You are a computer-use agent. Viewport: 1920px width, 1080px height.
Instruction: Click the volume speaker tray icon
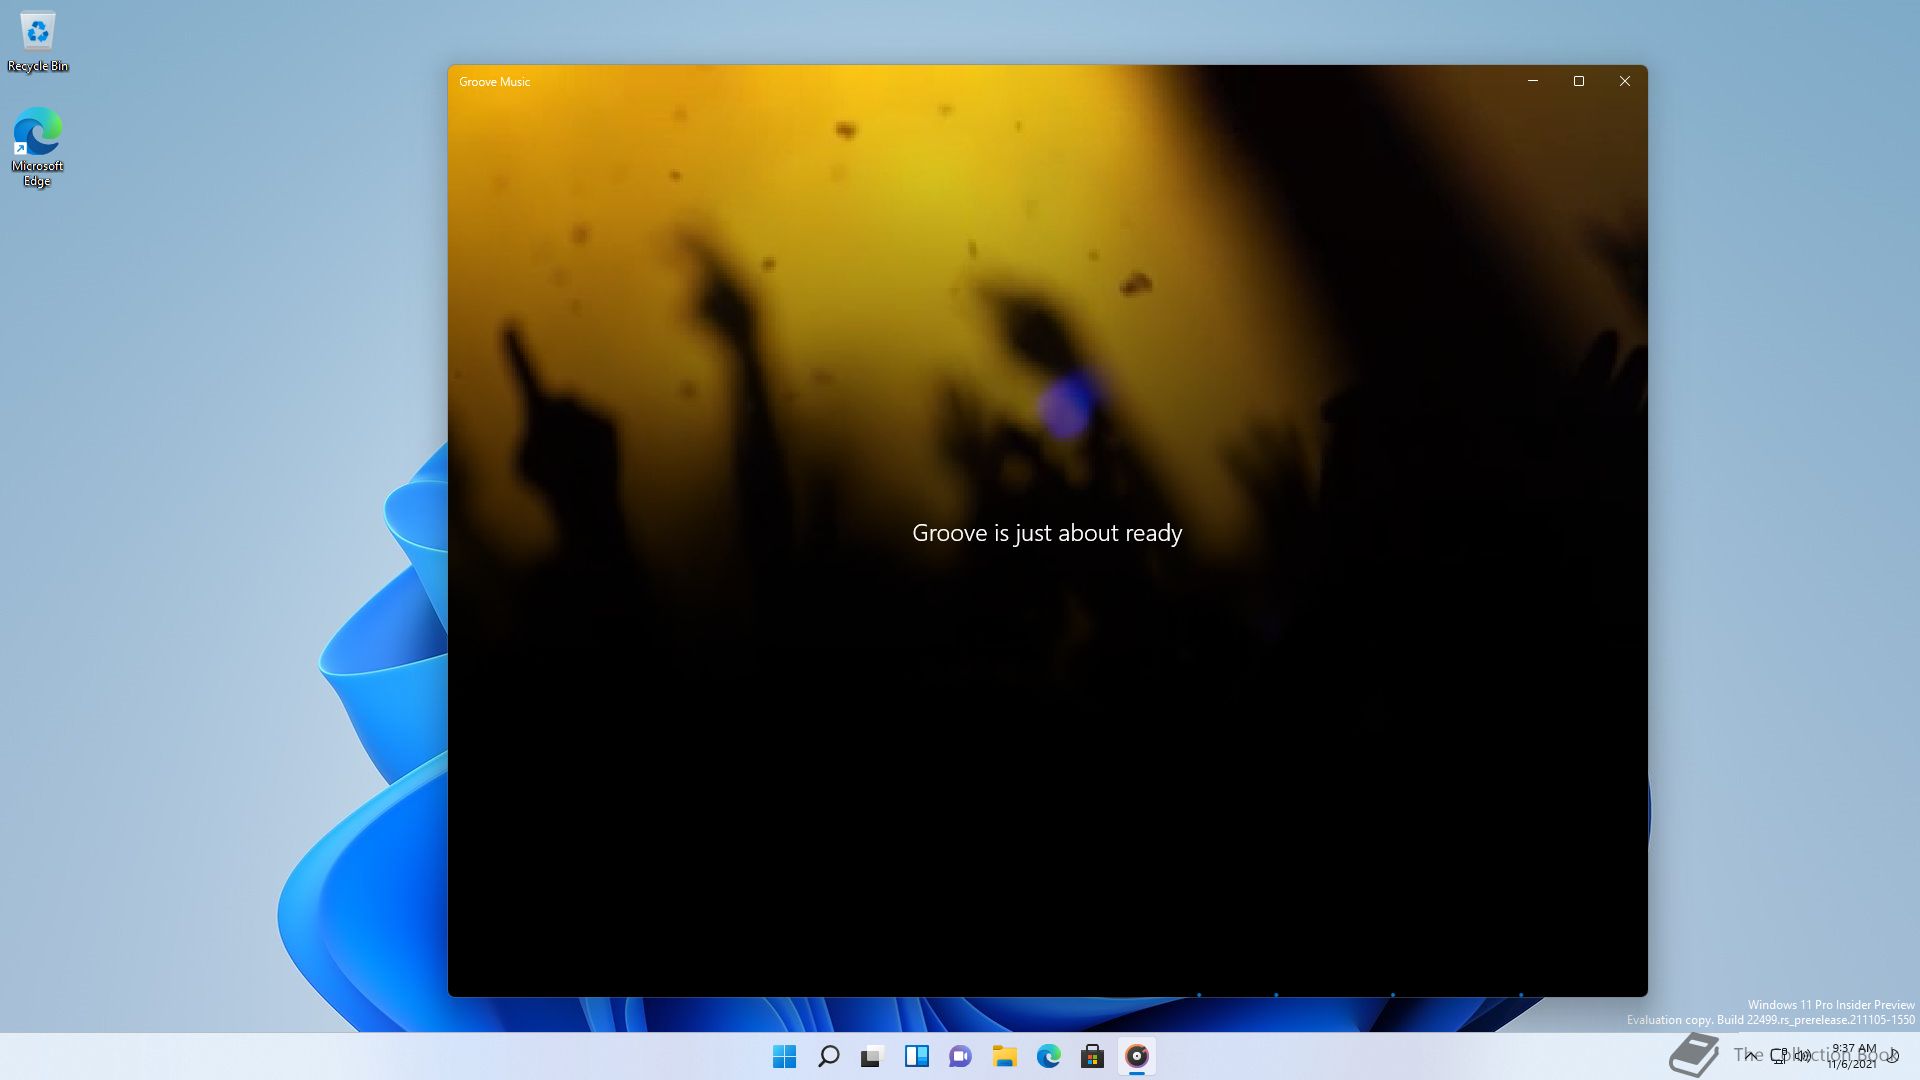coord(1802,1055)
